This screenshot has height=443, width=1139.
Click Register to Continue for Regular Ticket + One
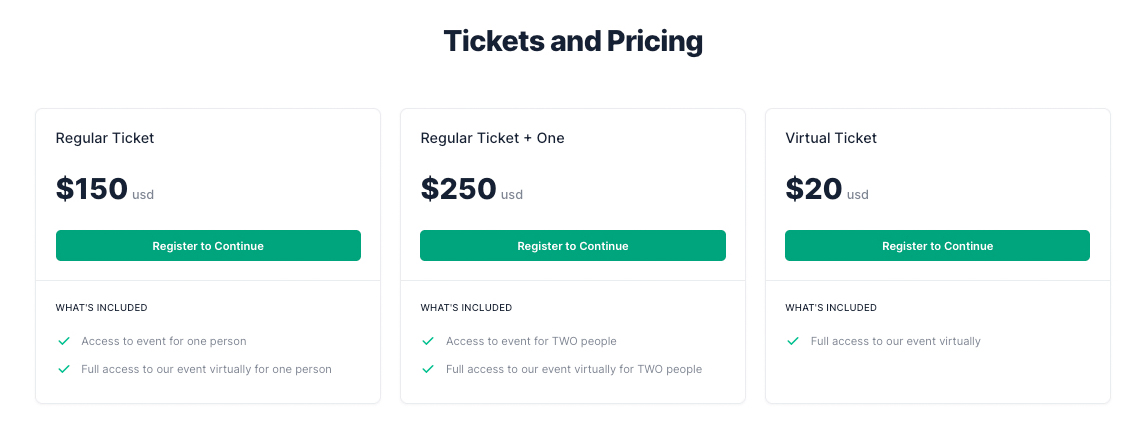(x=572, y=245)
